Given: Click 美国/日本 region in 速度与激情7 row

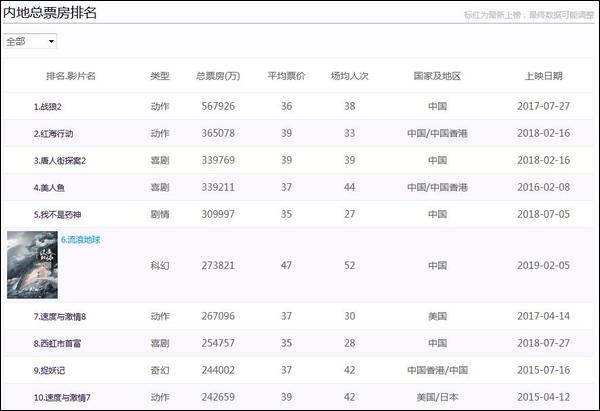Looking at the screenshot, I should (x=437, y=397).
